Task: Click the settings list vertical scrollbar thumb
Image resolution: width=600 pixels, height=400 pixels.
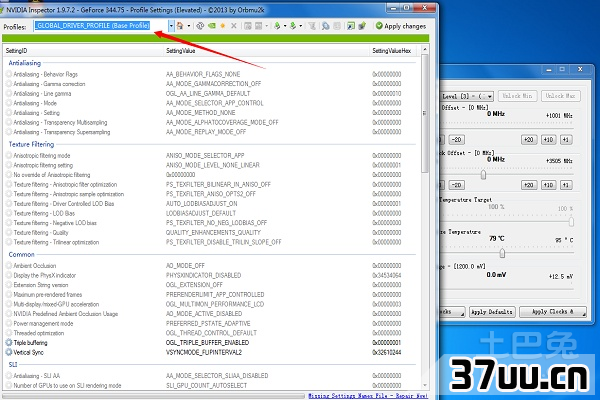Action: 424,113
